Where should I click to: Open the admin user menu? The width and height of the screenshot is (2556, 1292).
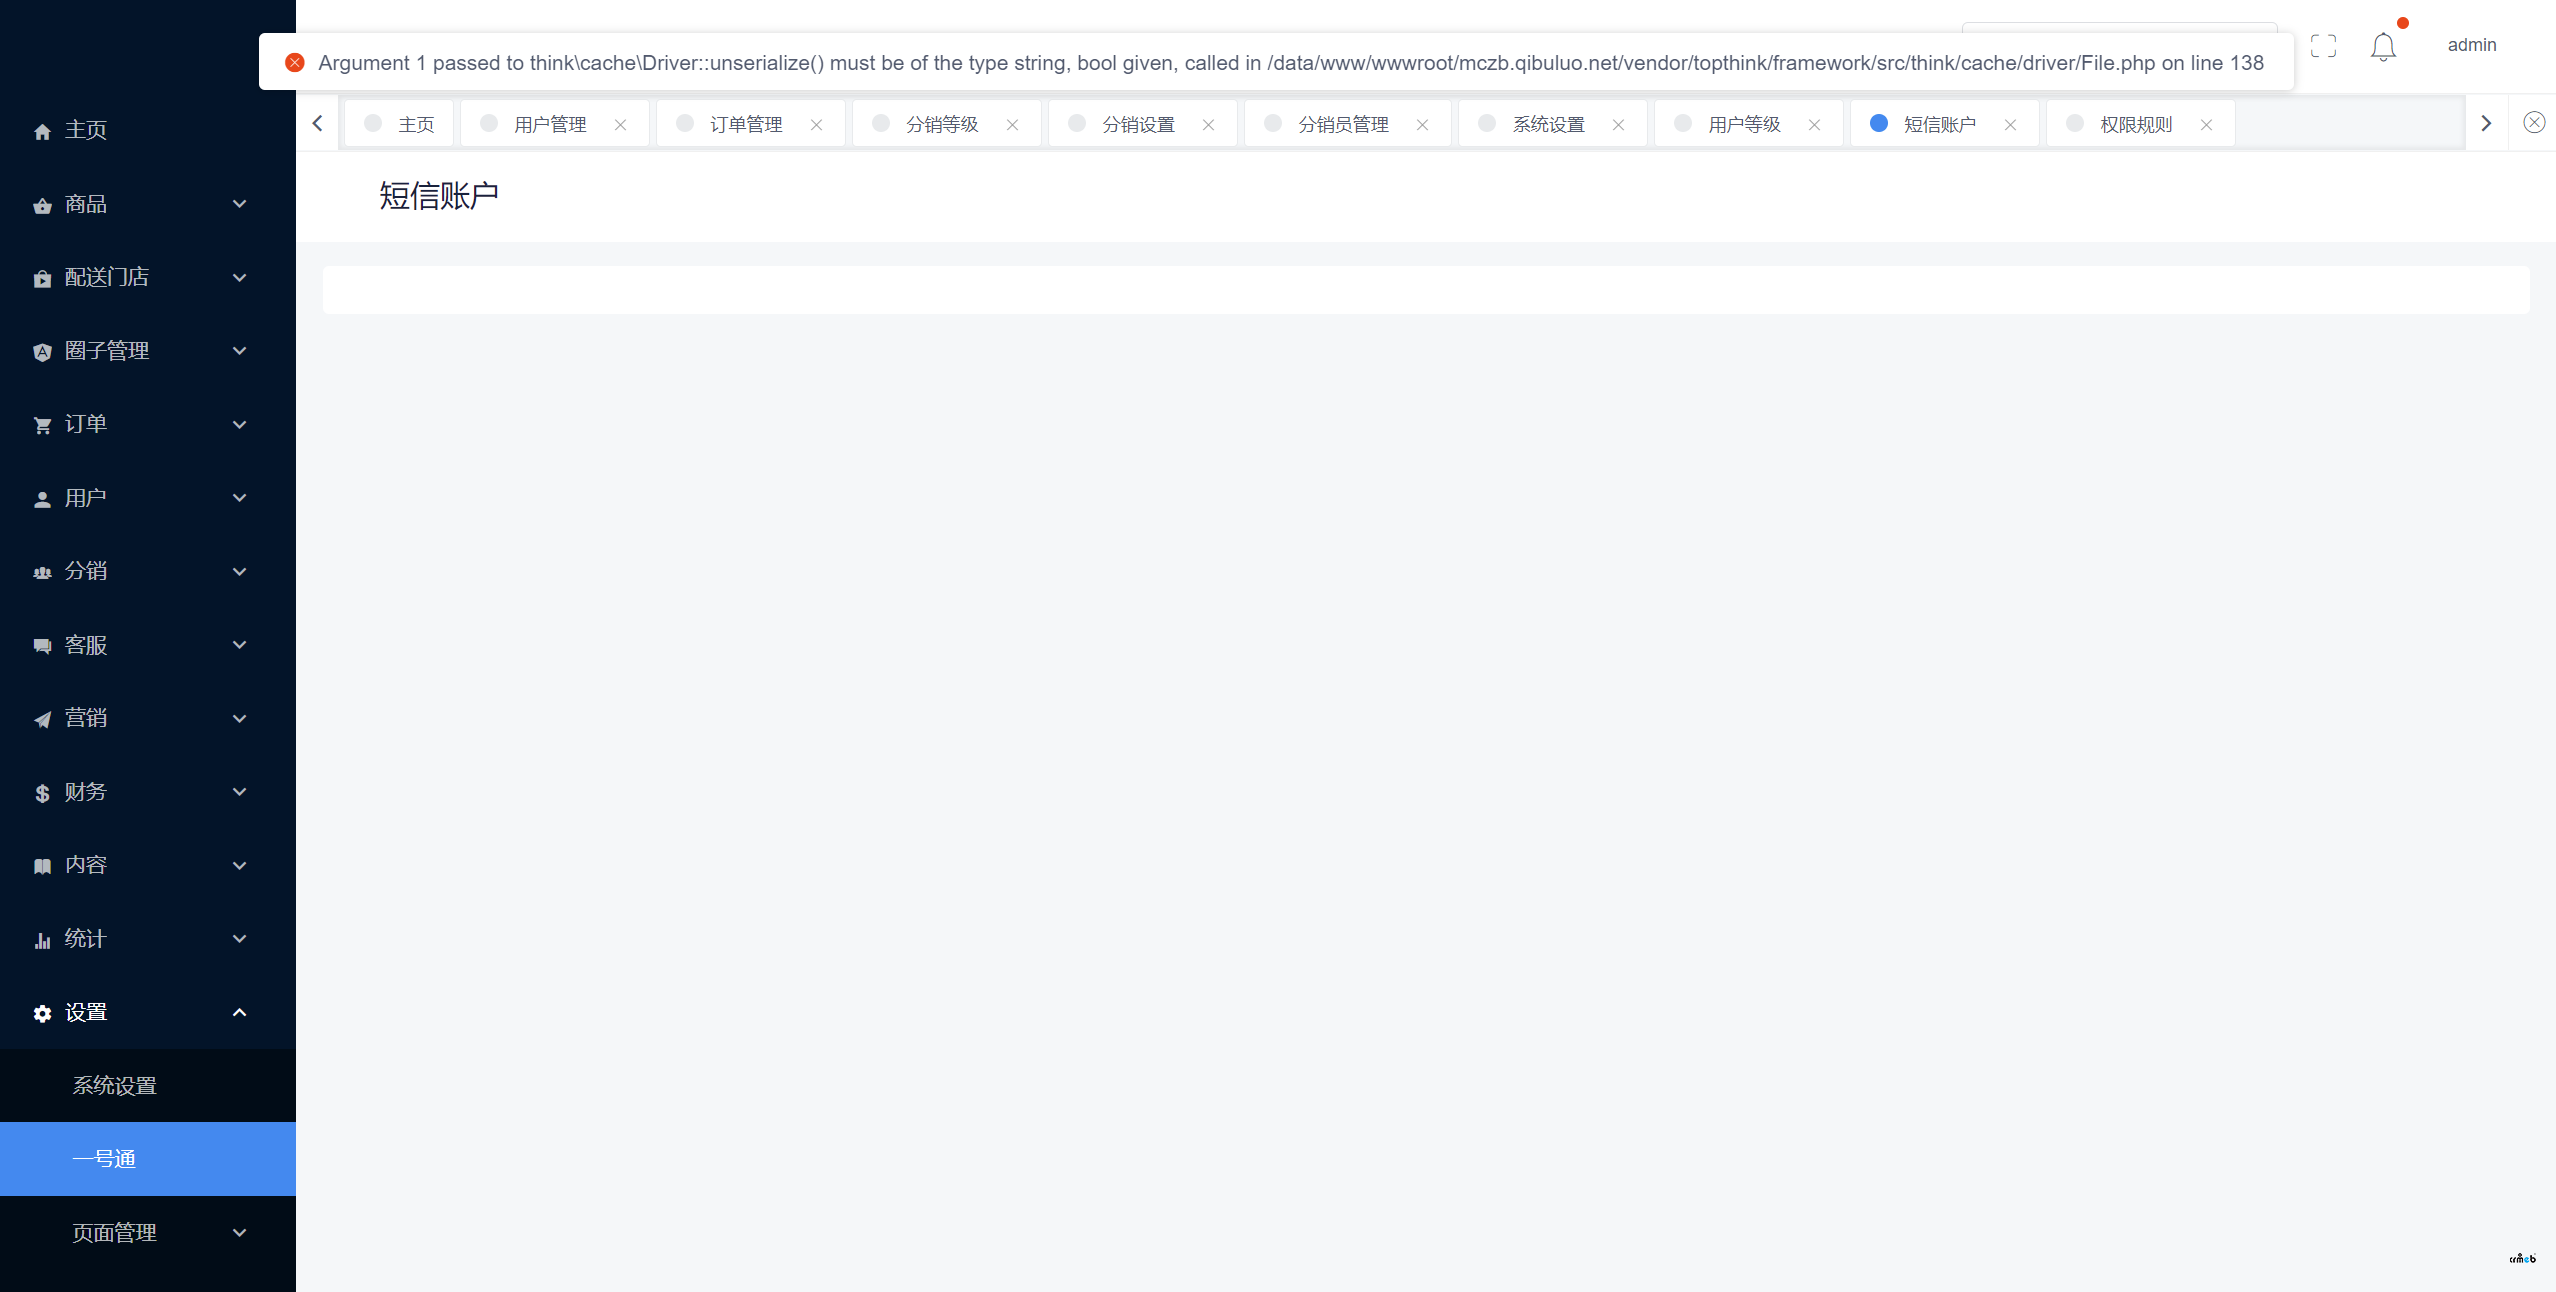(x=2472, y=45)
